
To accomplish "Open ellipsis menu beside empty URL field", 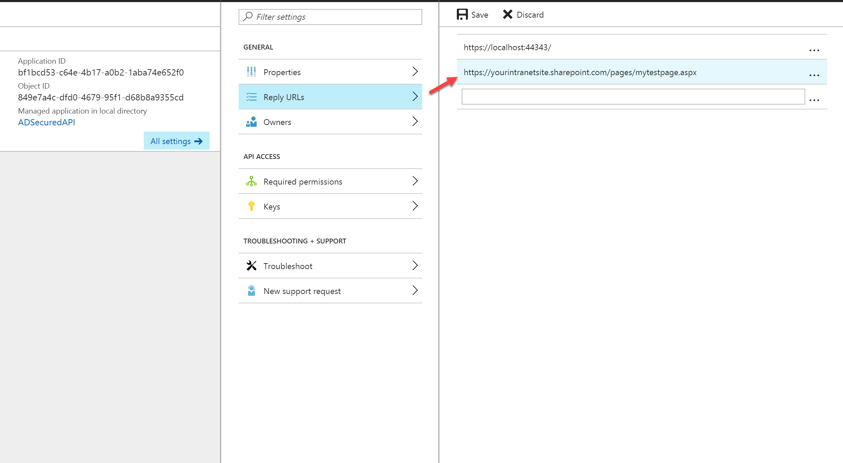I will tap(814, 99).
